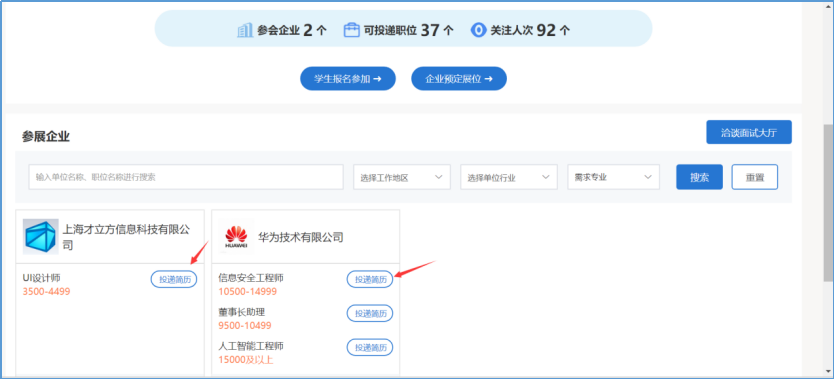Screen dimensions: 834x379
Task: Open the 华为技术有限公司 company link
Action: pyautogui.click(x=301, y=237)
